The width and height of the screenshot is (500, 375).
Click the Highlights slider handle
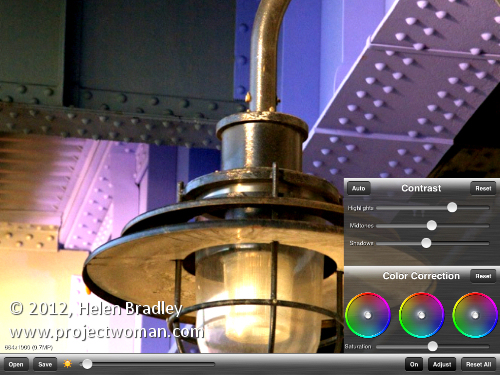click(x=452, y=207)
